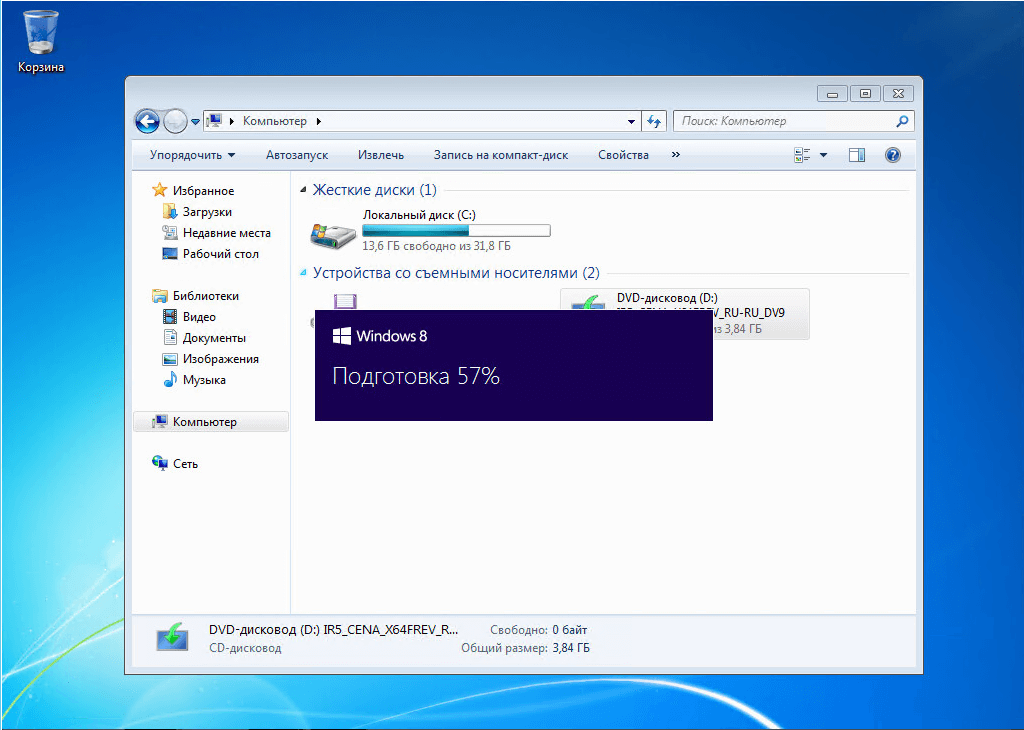
Task: Select Загрузки in the navigation pane
Action: pos(207,212)
